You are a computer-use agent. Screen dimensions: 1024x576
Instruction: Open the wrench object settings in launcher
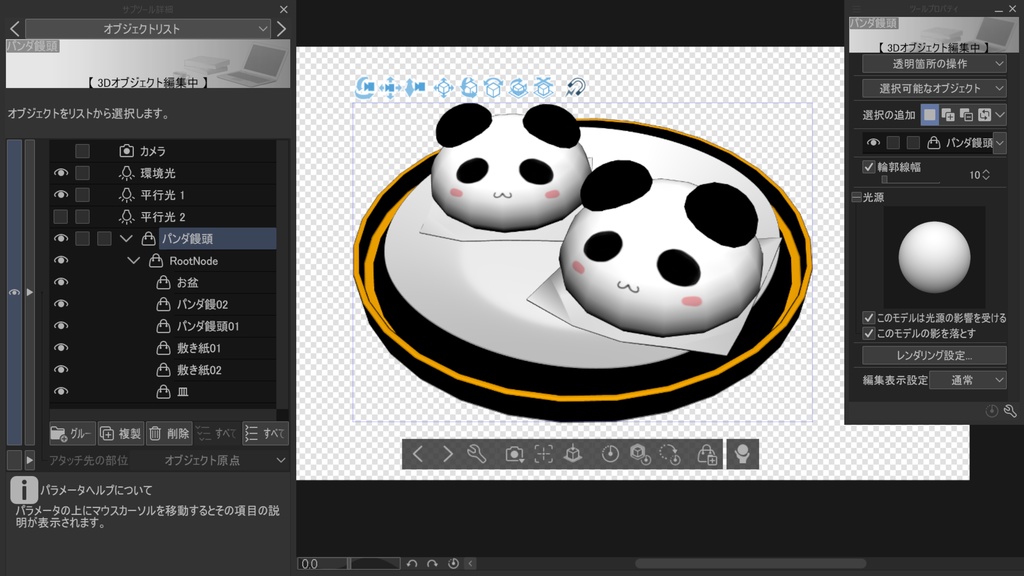point(477,454)
